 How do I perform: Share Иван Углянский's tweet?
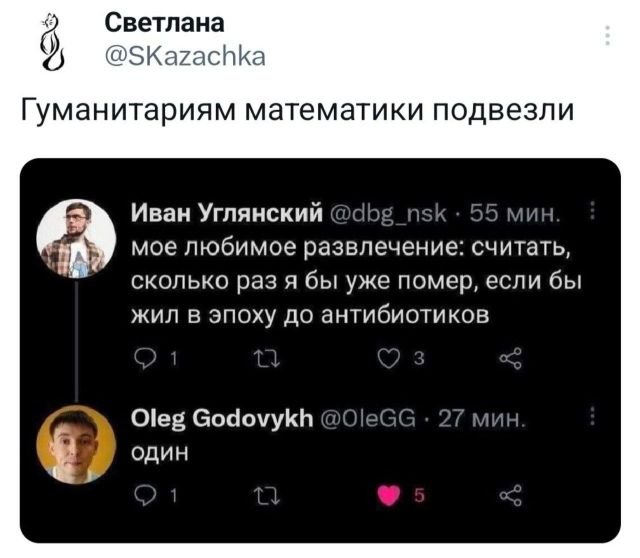tap(514, 361)
